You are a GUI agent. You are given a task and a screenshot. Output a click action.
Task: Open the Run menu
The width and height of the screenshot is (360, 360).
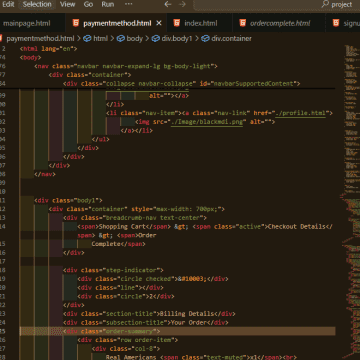pos(108,4)
